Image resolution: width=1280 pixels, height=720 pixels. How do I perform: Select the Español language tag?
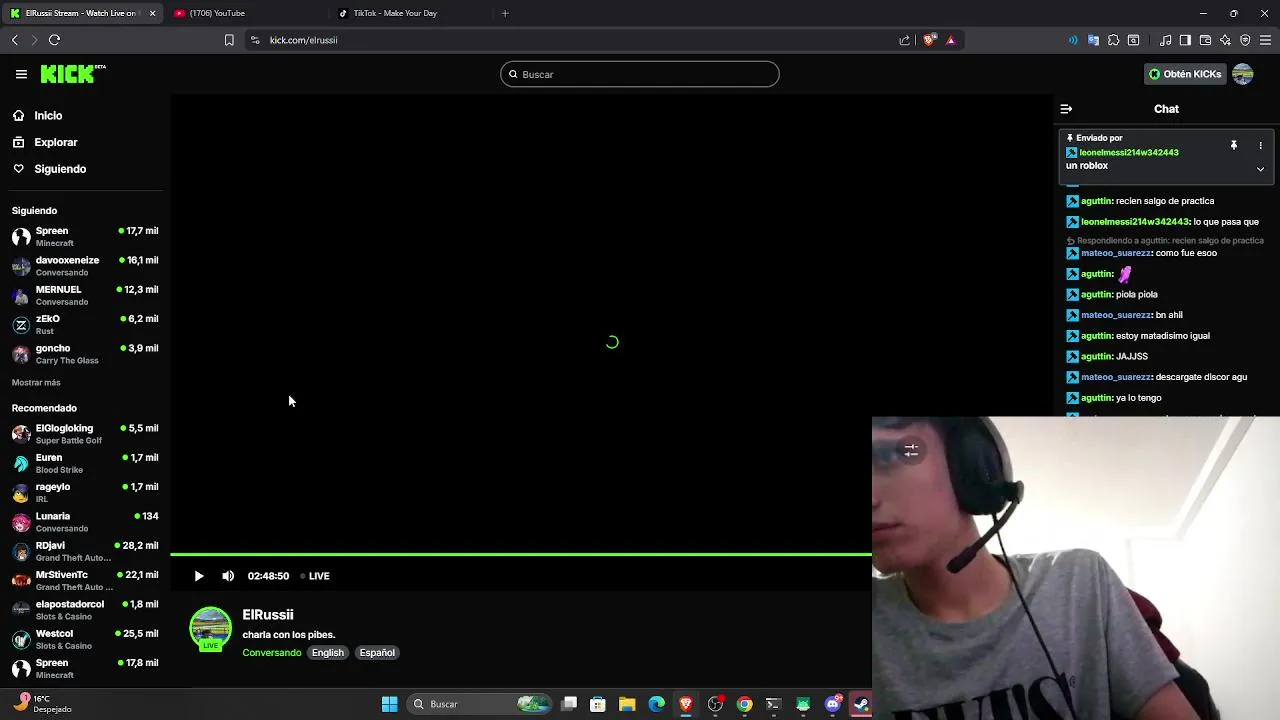click(x=377, y=653)
